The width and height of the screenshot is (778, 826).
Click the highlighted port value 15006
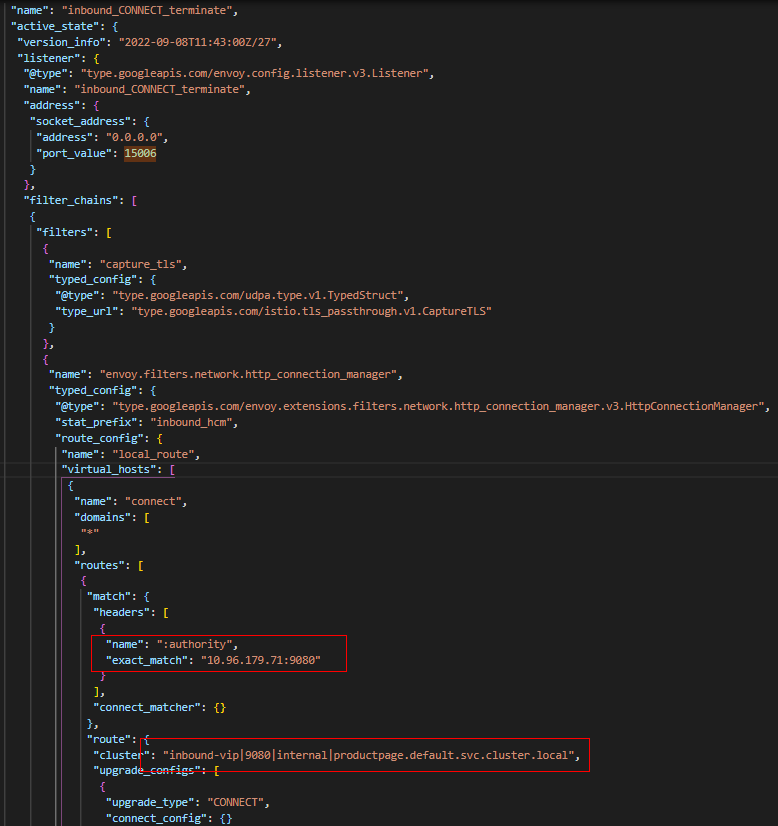click(x=140, y=153)
